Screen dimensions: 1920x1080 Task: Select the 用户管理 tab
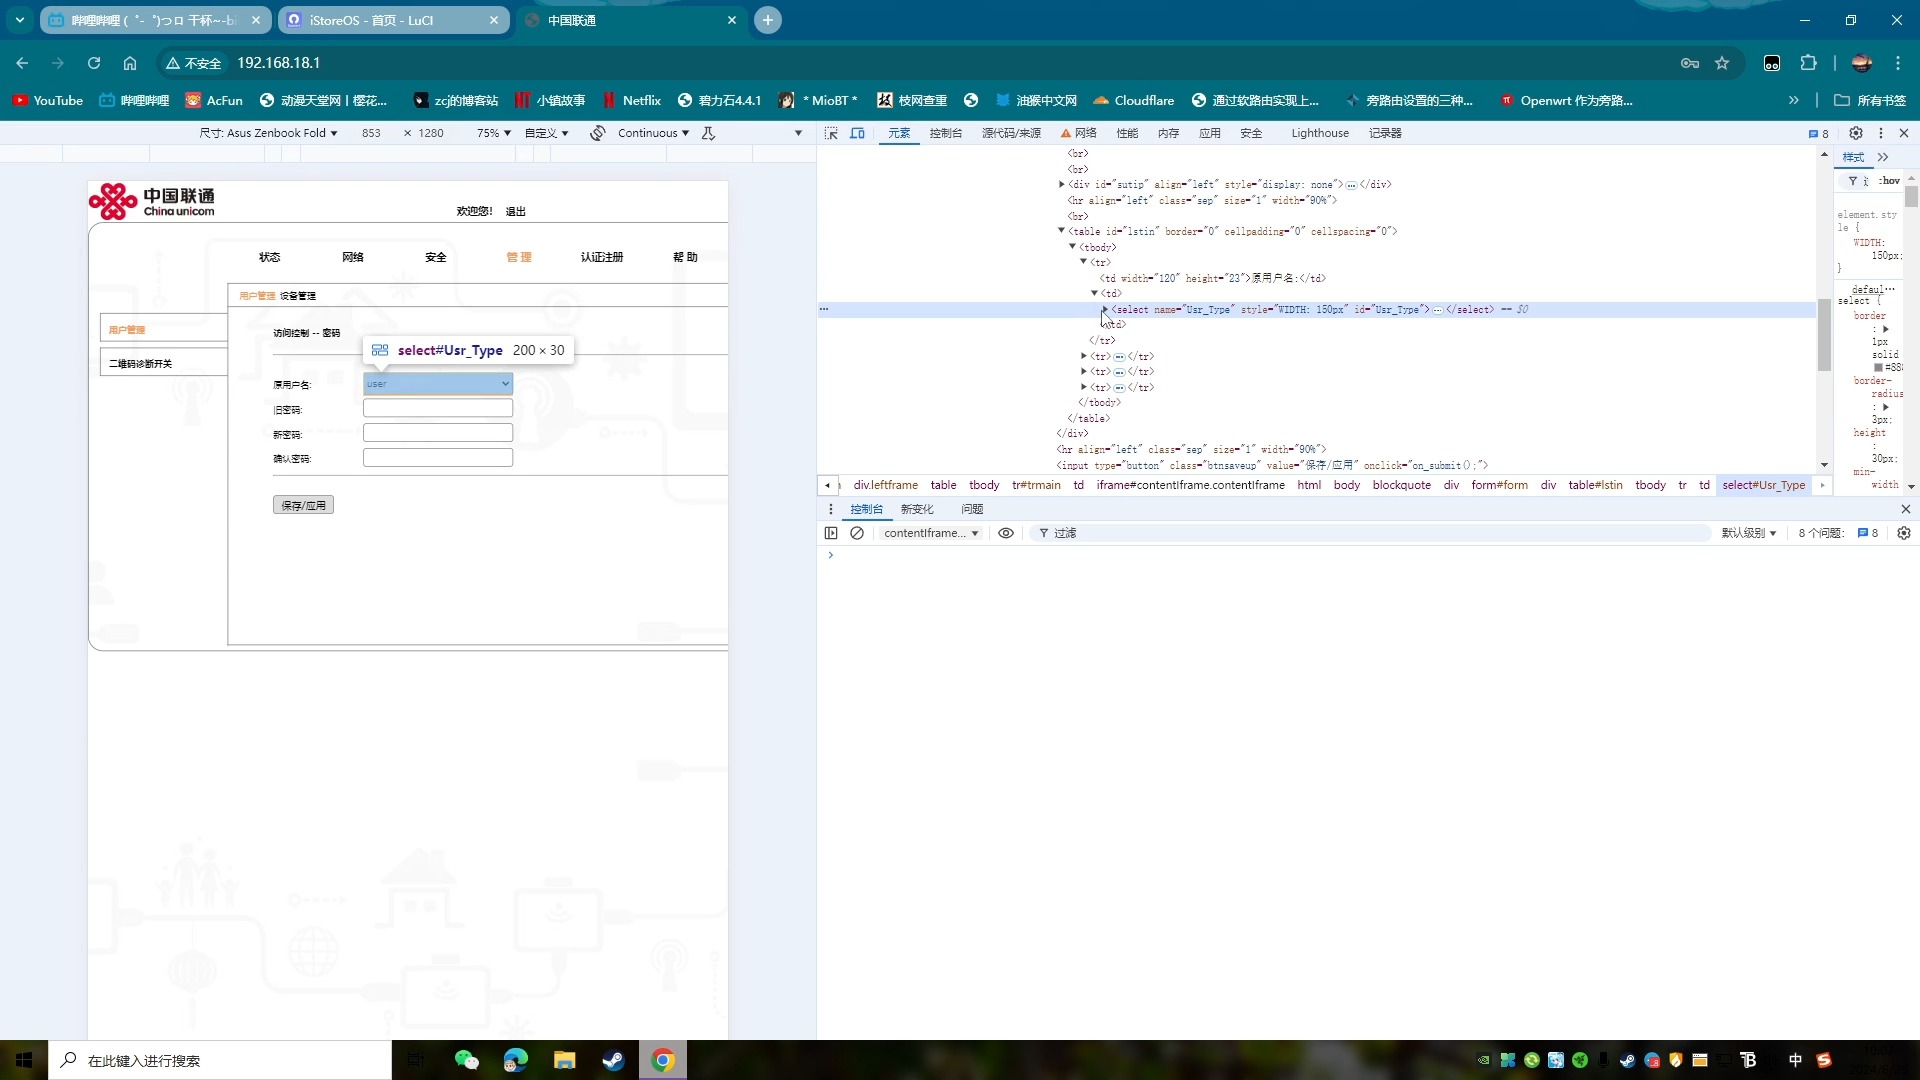coord(256,295)
